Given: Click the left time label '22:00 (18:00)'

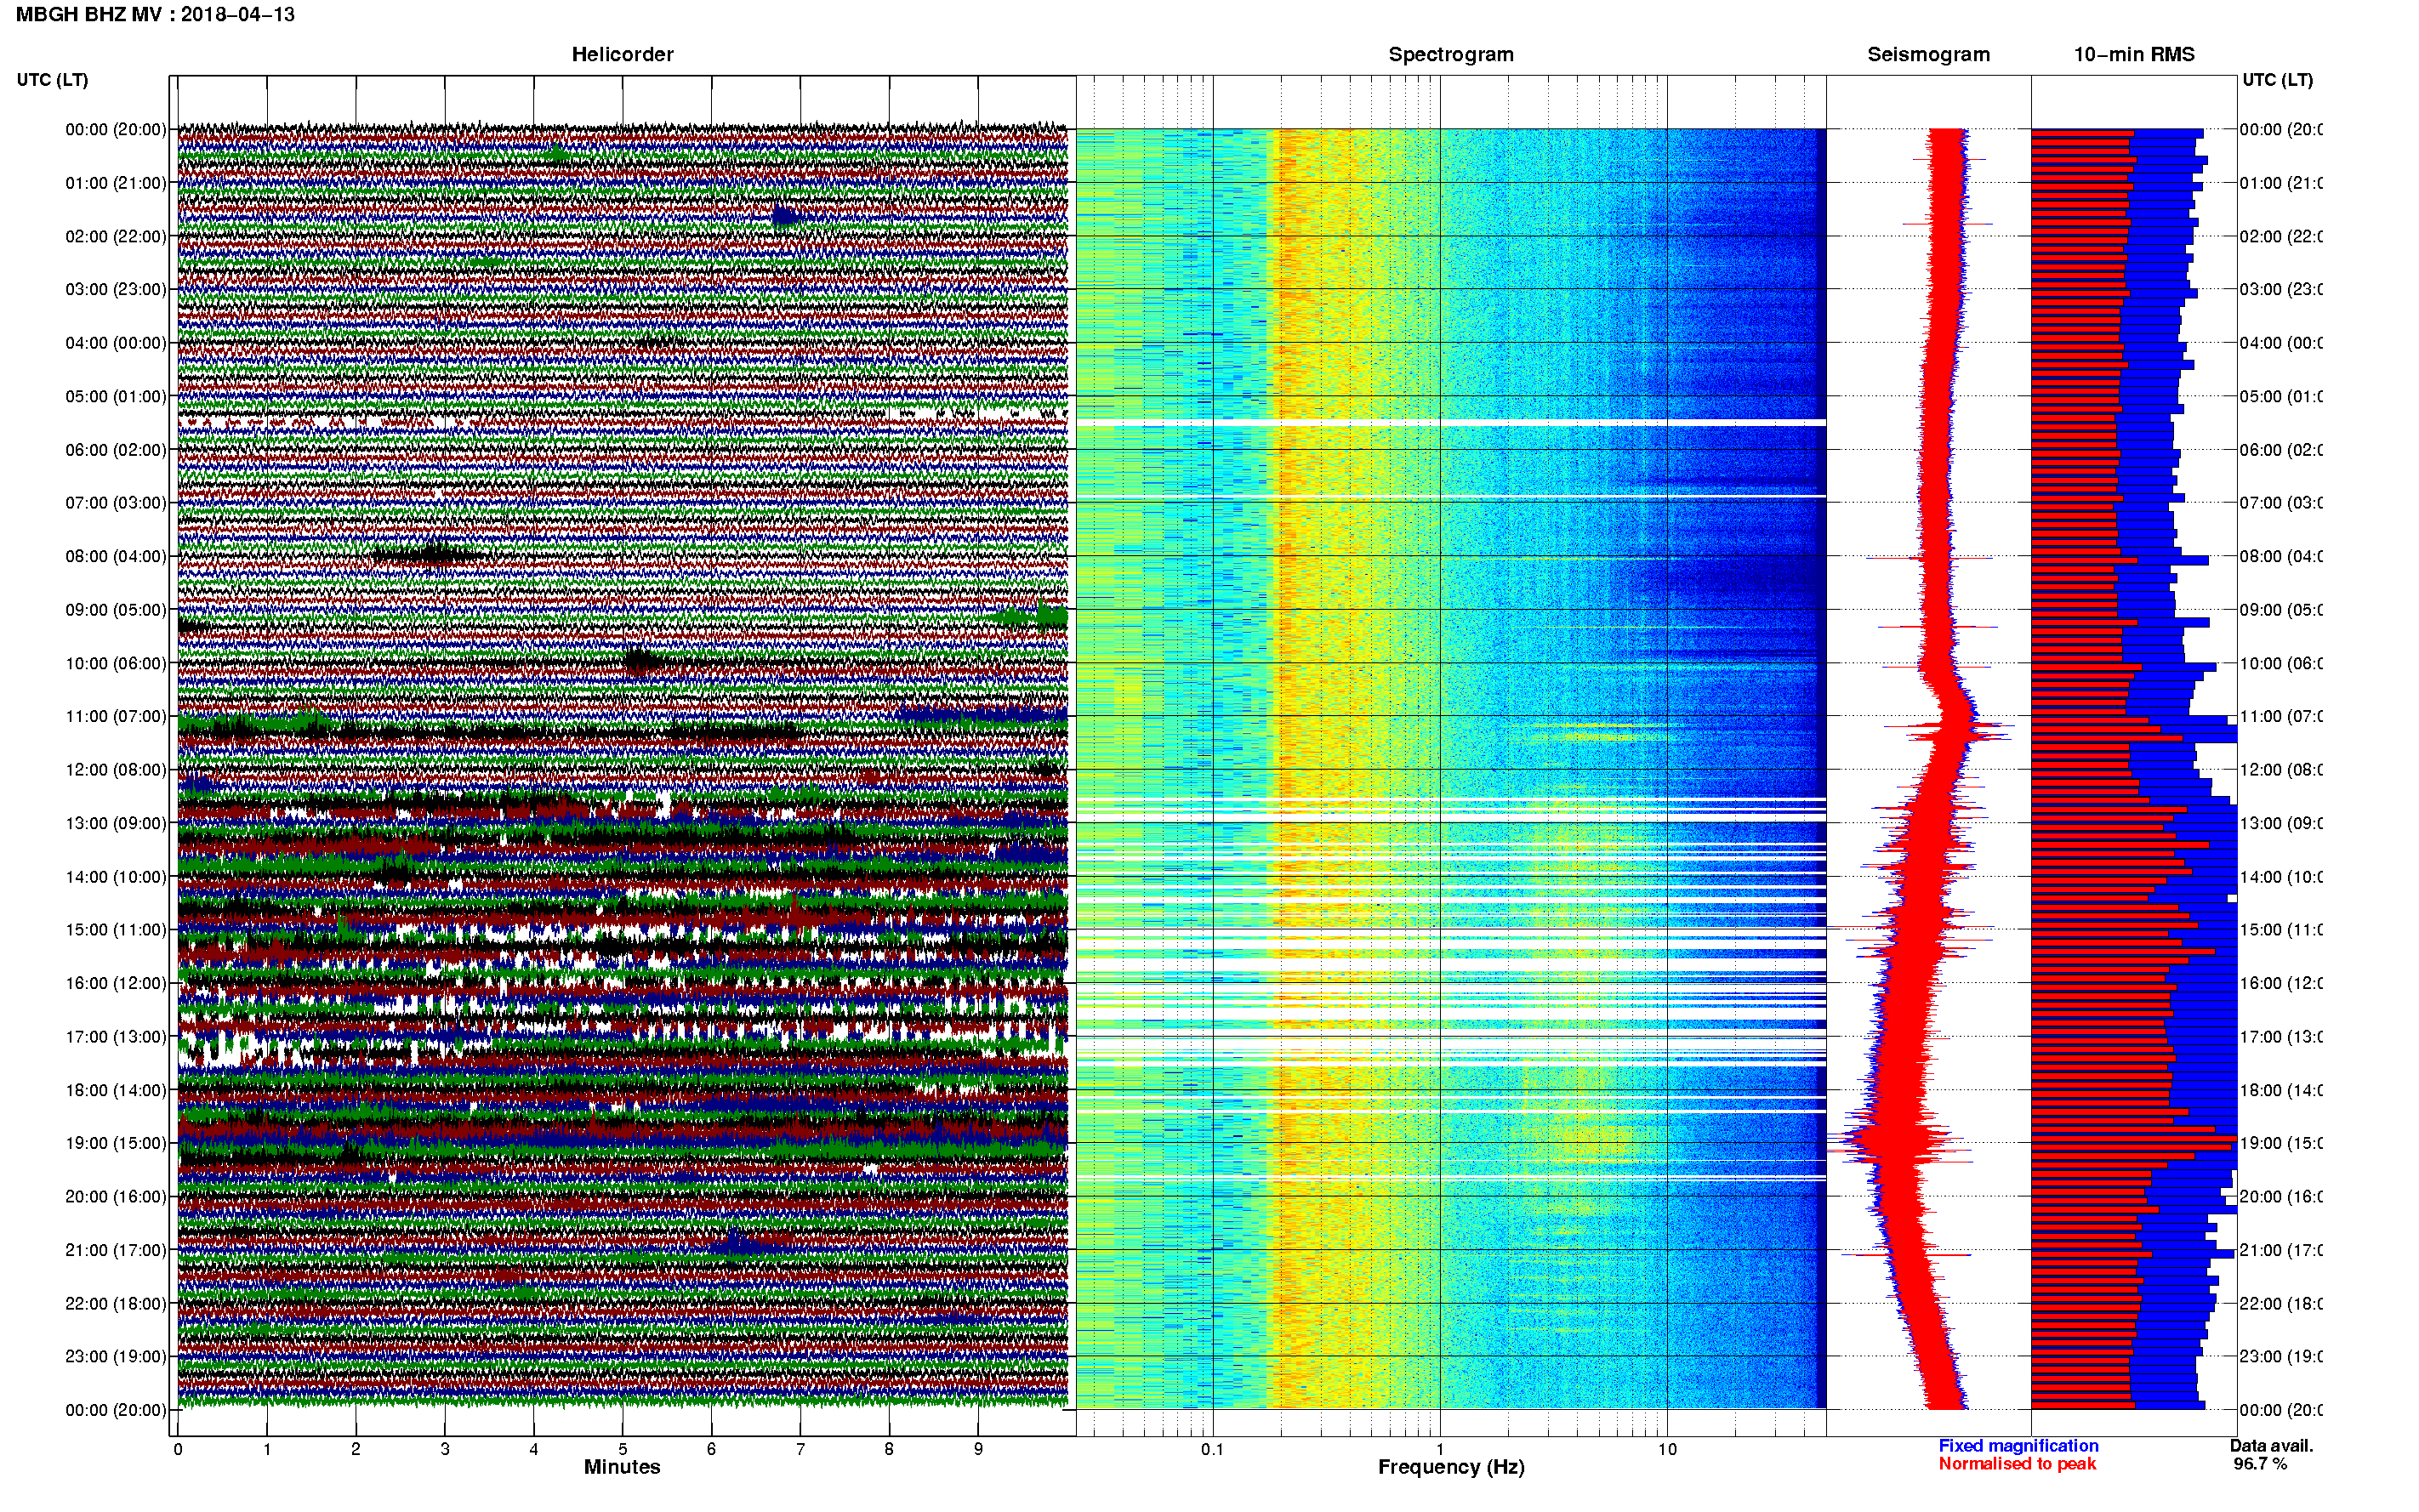Looking at the screenshot, I should point(116,1304).
